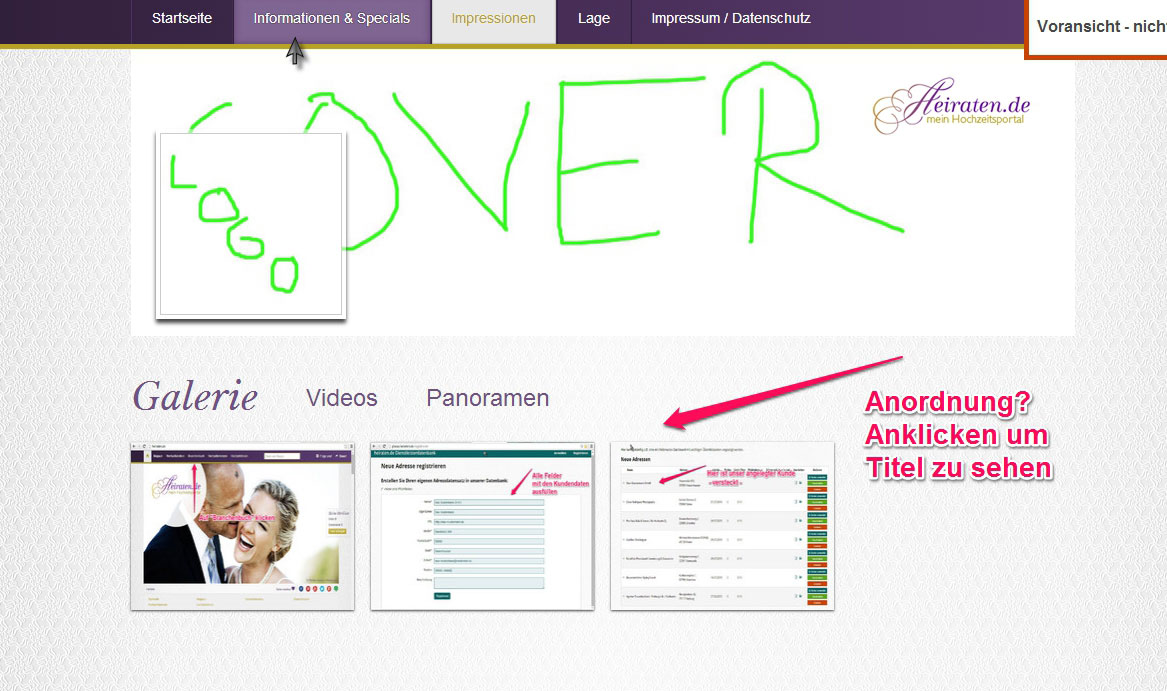
Task: Click Heiraten.de logo inside first thumbnail
Action: click(x=176, y=490)
